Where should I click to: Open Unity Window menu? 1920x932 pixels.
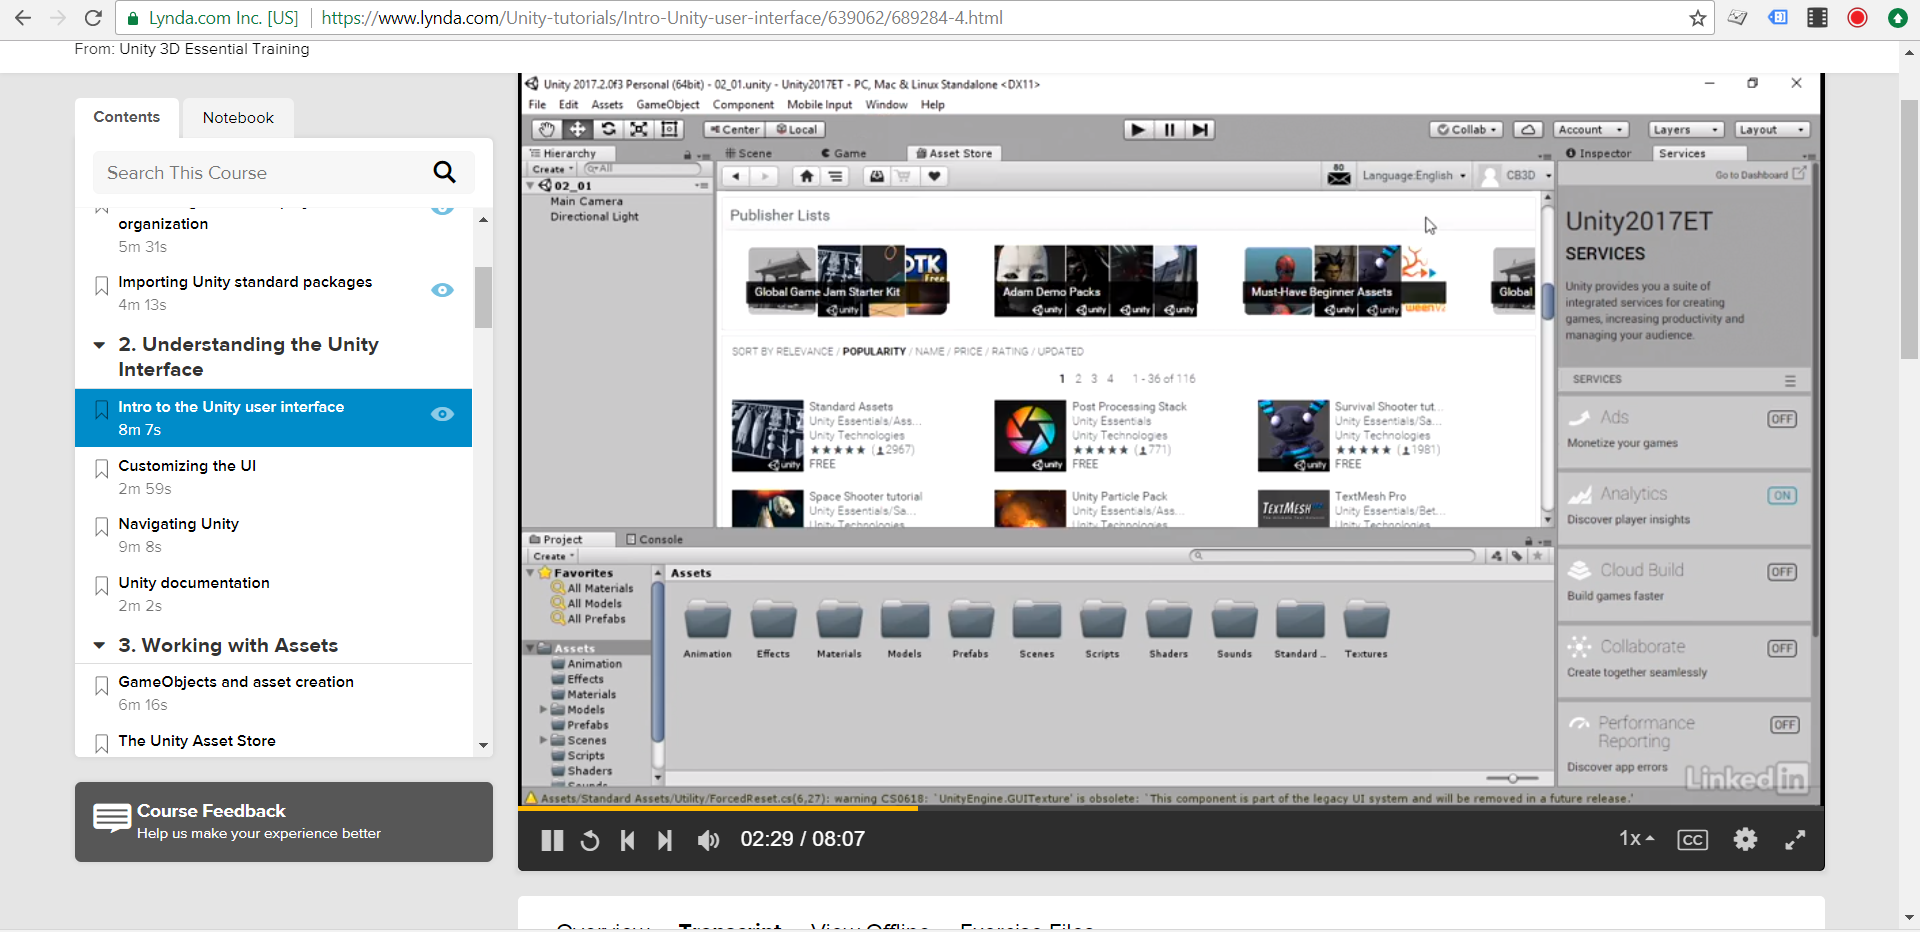coord(886,104)
